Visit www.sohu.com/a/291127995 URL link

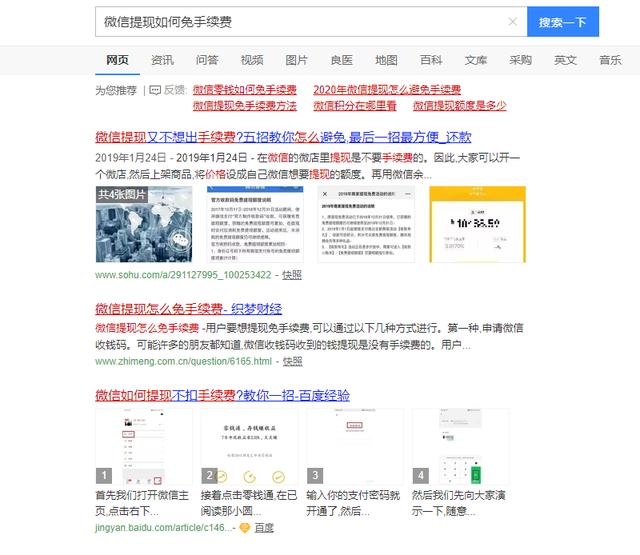[183, 275]
